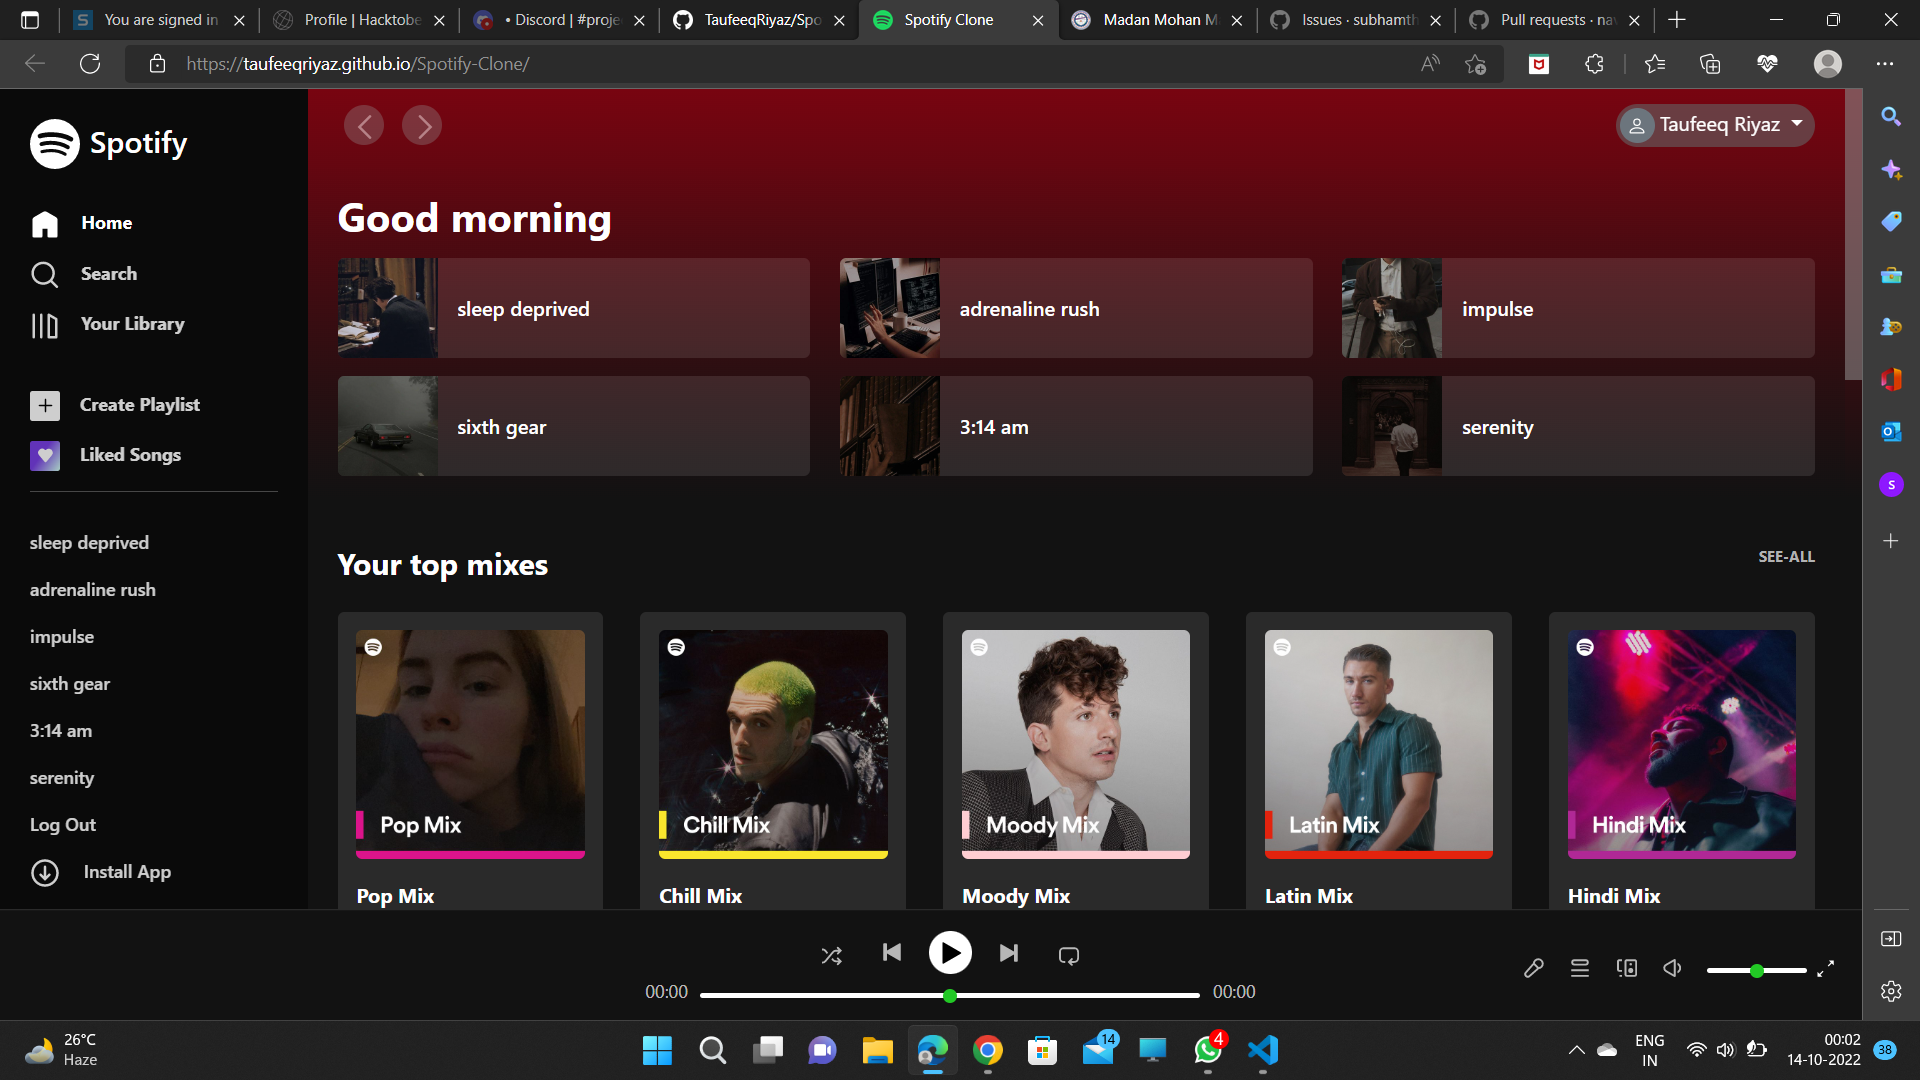Adjust the volume slider handle

coord(1756,971)
